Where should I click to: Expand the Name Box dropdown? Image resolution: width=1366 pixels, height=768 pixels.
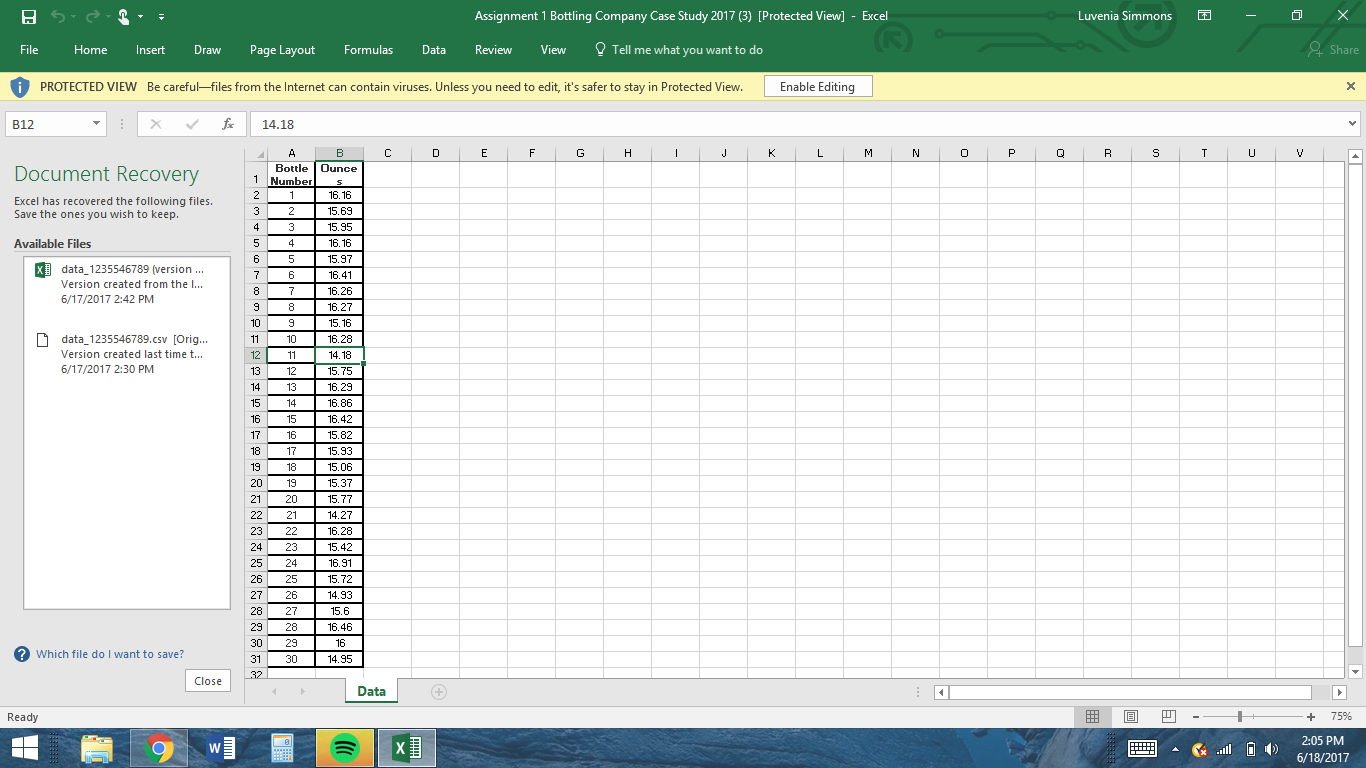tap(96, 124)
